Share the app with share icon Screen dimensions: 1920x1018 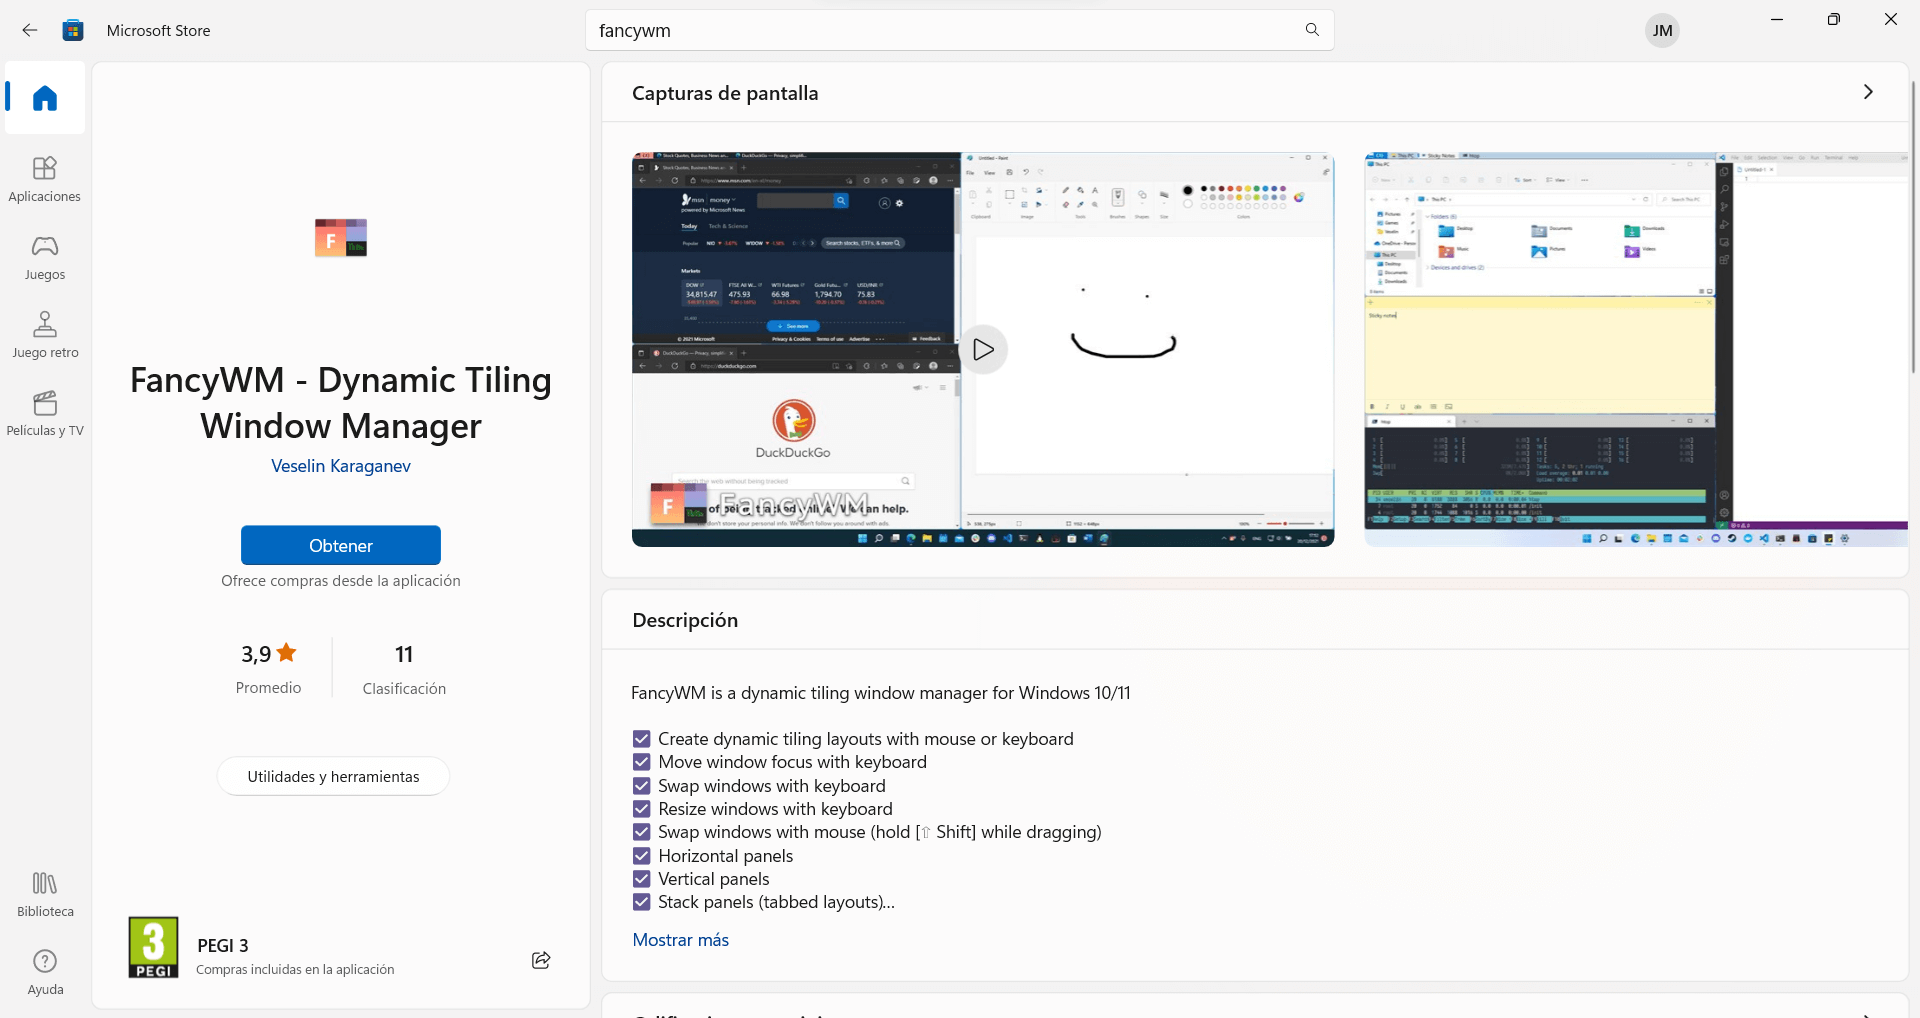(x=541, y=960)
